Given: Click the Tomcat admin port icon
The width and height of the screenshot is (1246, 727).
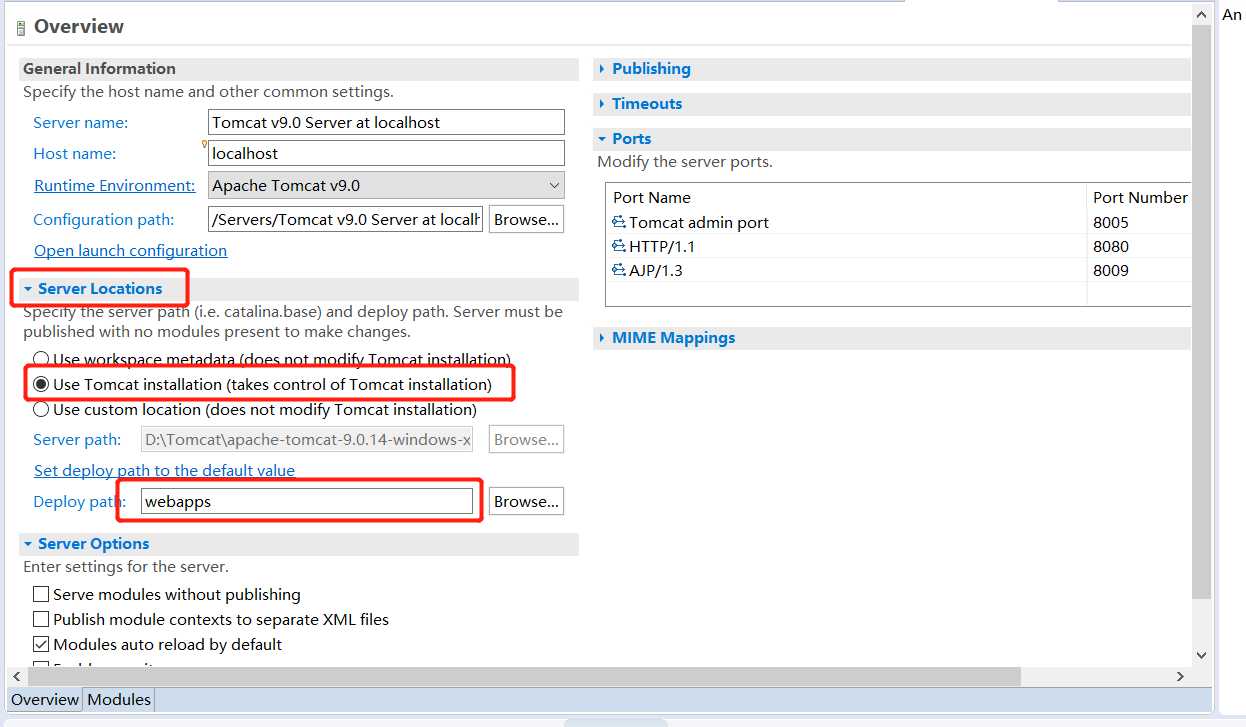Looking at the screenshot, I should 619,222.
